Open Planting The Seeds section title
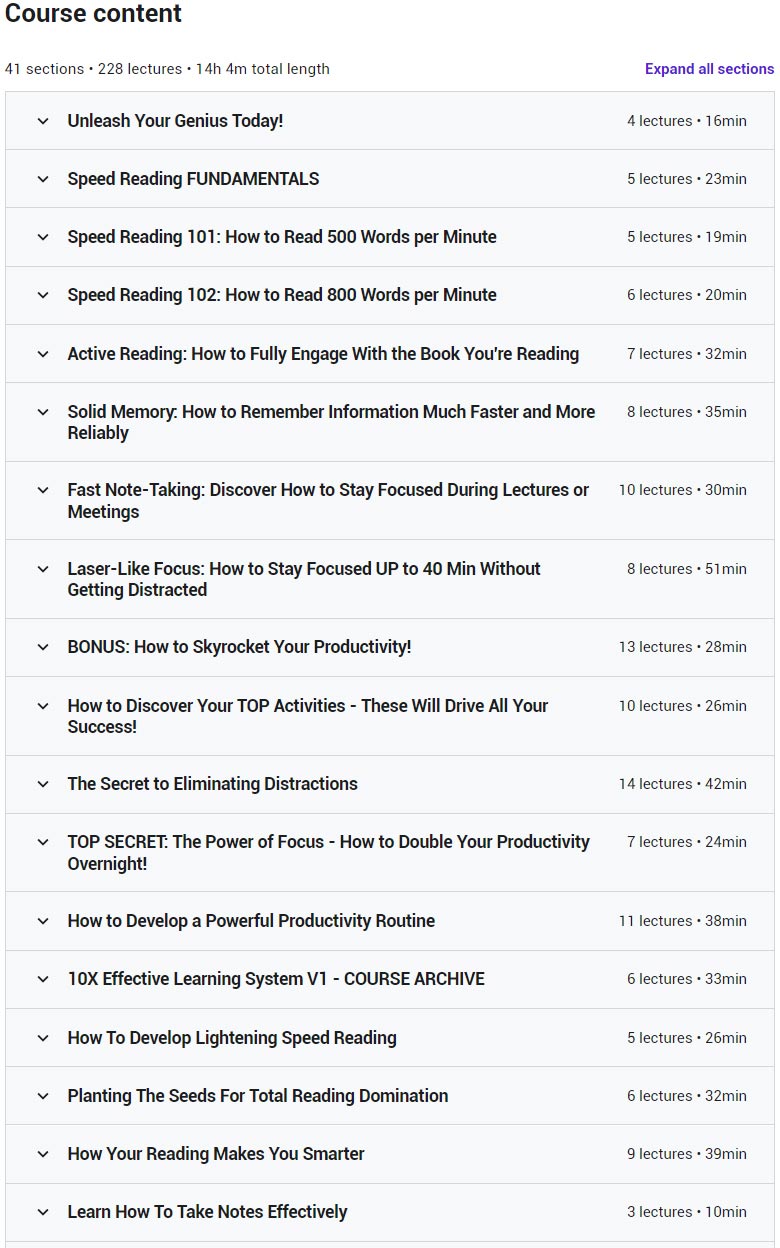 coord(258,1096)
